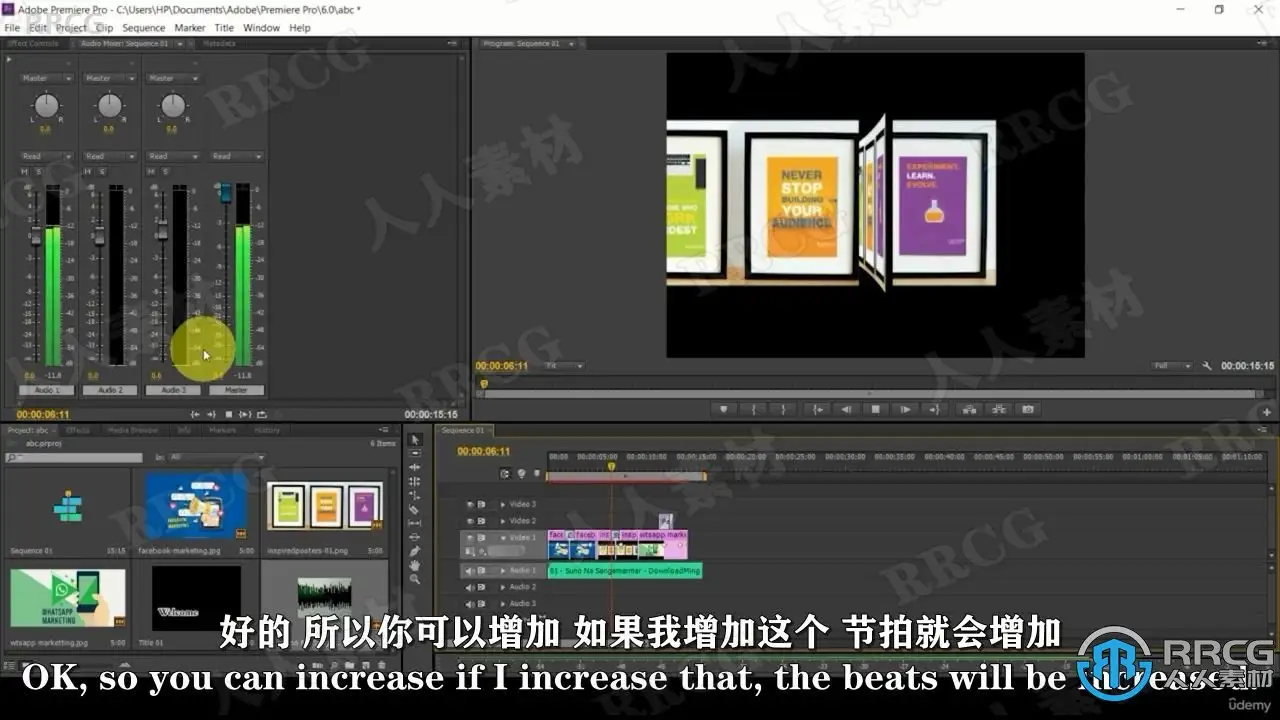Open the File menu
Image resolution: width=1280 pixels, height=720 pixels.
[x=12, y=28]
